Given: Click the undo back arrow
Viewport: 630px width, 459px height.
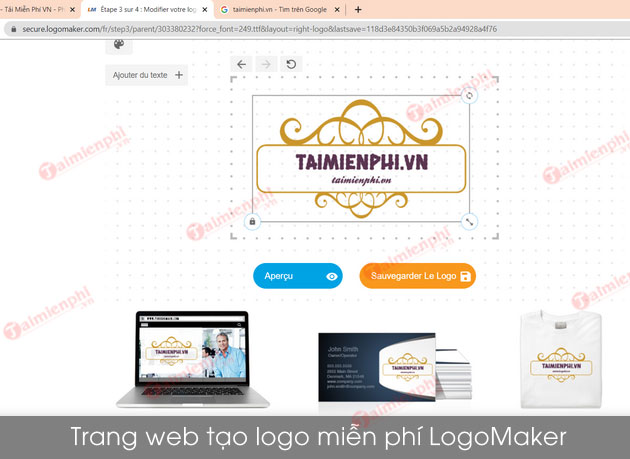Looking at the screenshot, I should coord(241,64).
